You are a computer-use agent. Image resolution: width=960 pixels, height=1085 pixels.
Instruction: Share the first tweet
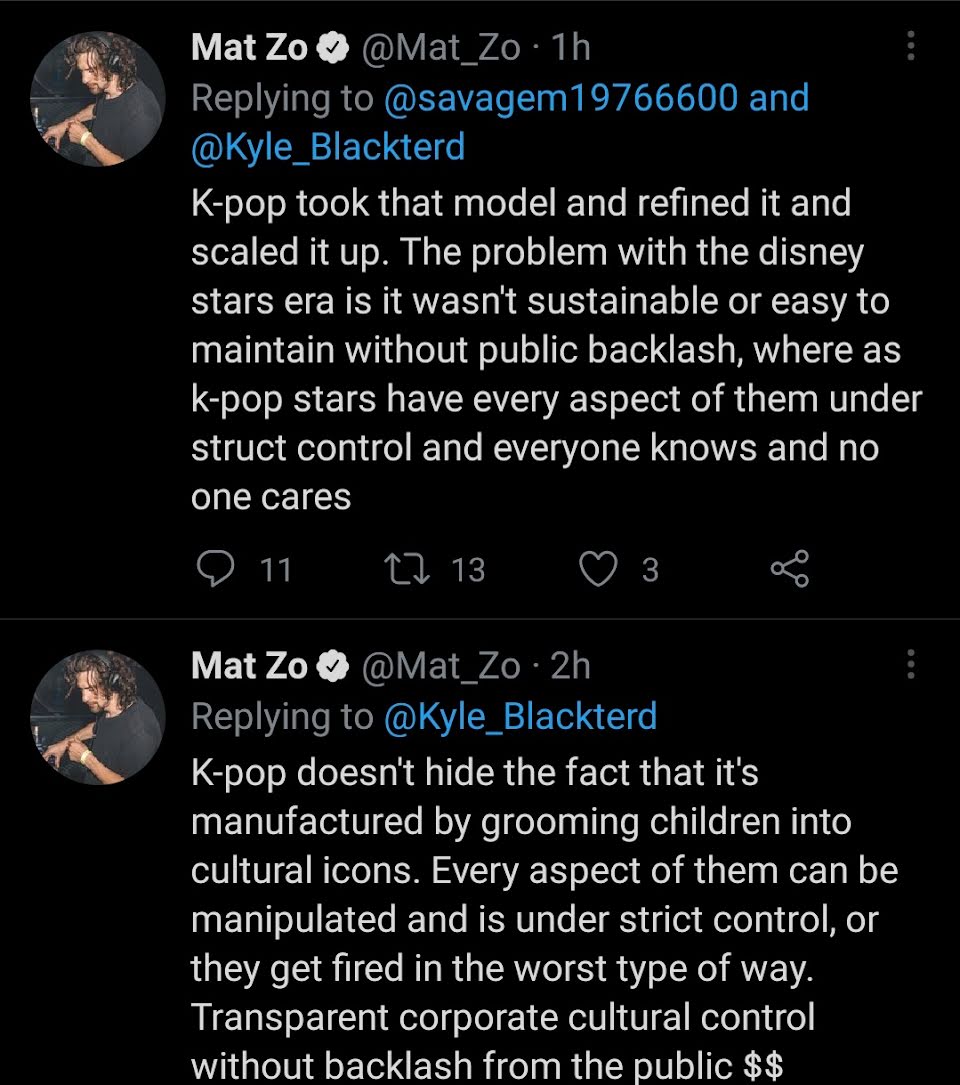[x=790, y=569]
